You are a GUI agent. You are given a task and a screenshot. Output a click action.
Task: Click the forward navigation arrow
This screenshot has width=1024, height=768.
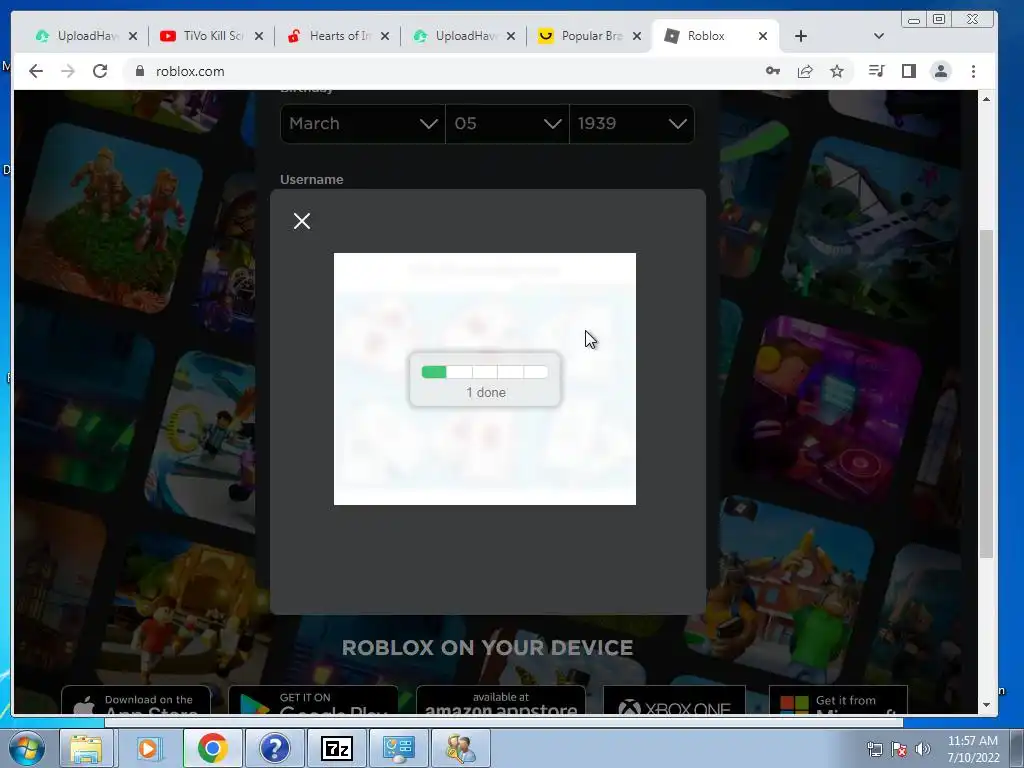tap(68, 71)
